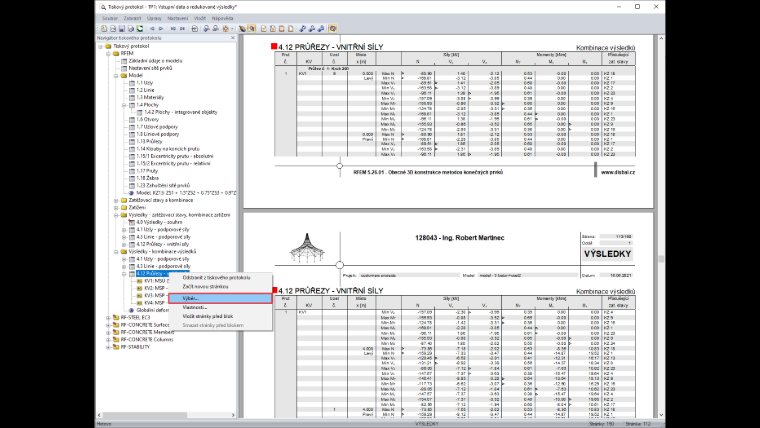Click the highlighted help icon at toolbar end

[x=332, y=29]
